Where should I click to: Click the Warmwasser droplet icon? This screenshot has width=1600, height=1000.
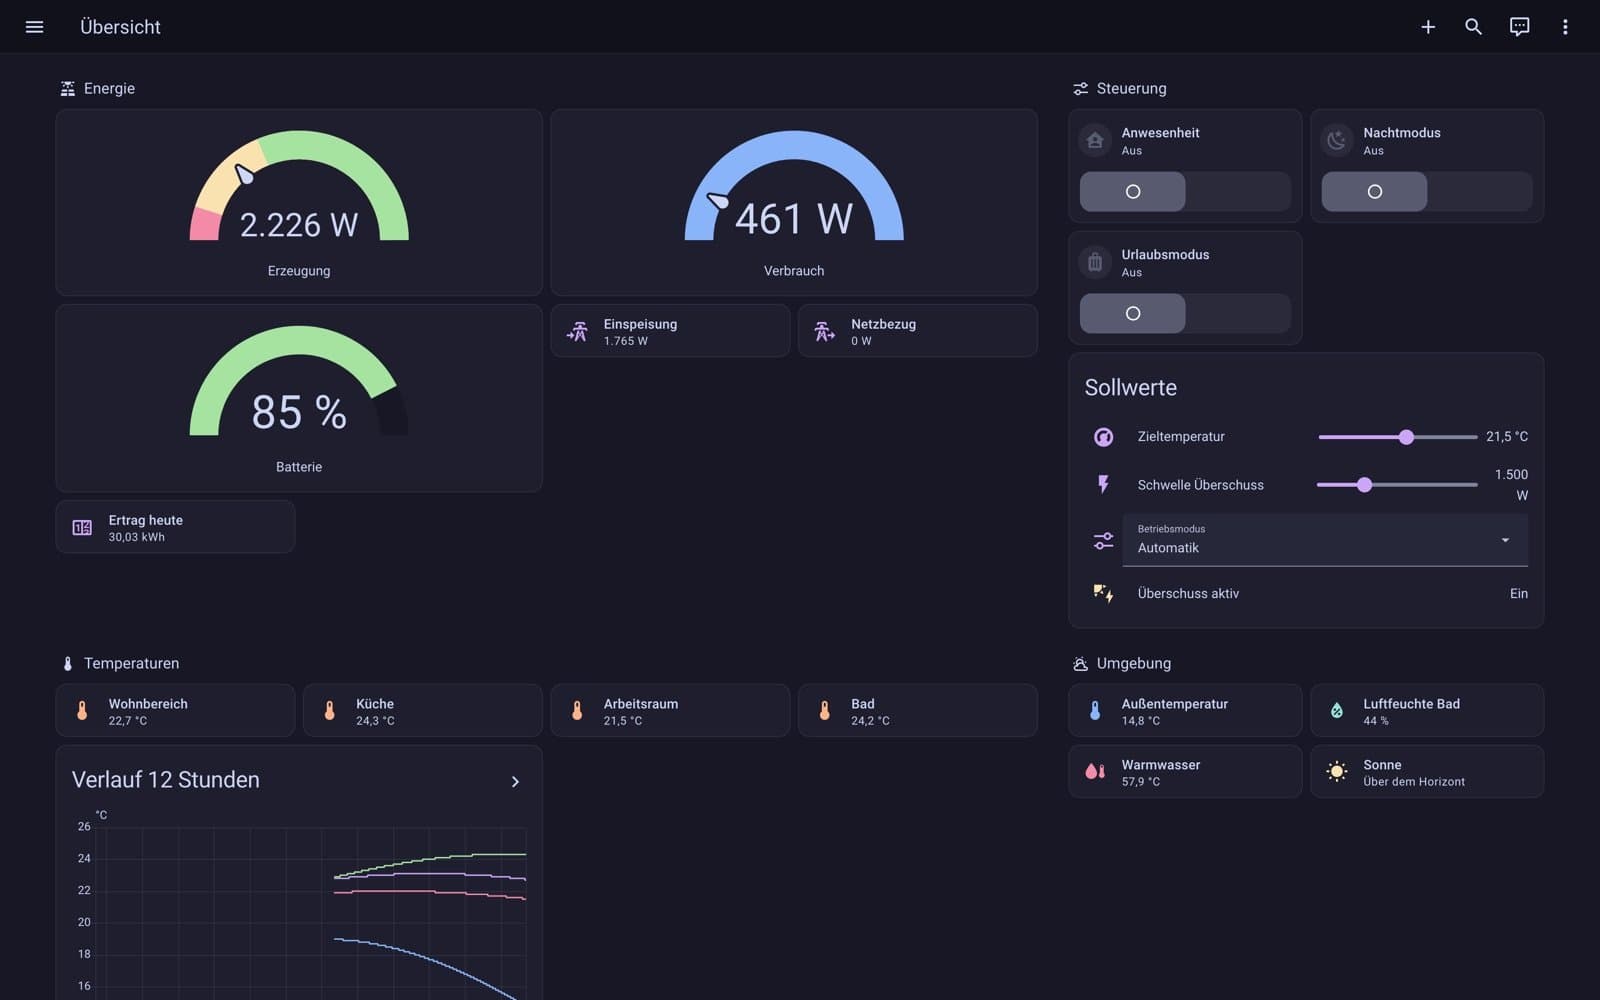tap(1095, 771)
